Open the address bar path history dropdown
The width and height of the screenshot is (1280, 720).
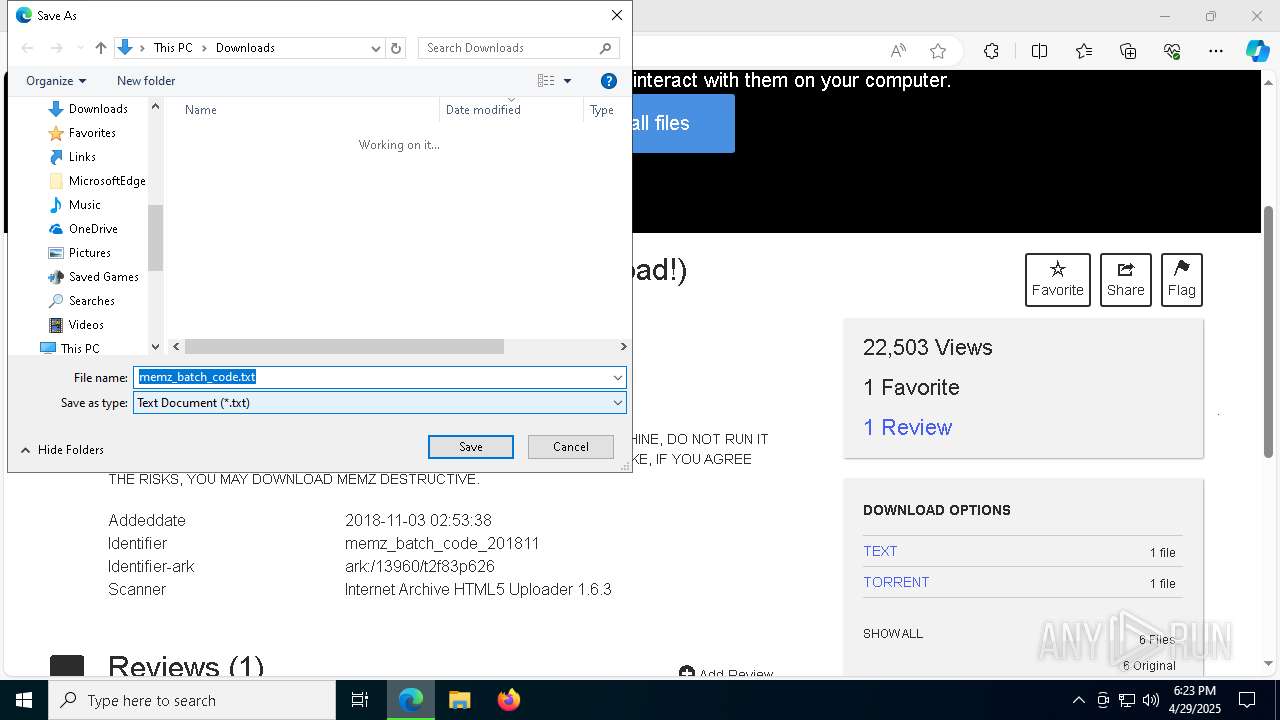coord(376,48)
